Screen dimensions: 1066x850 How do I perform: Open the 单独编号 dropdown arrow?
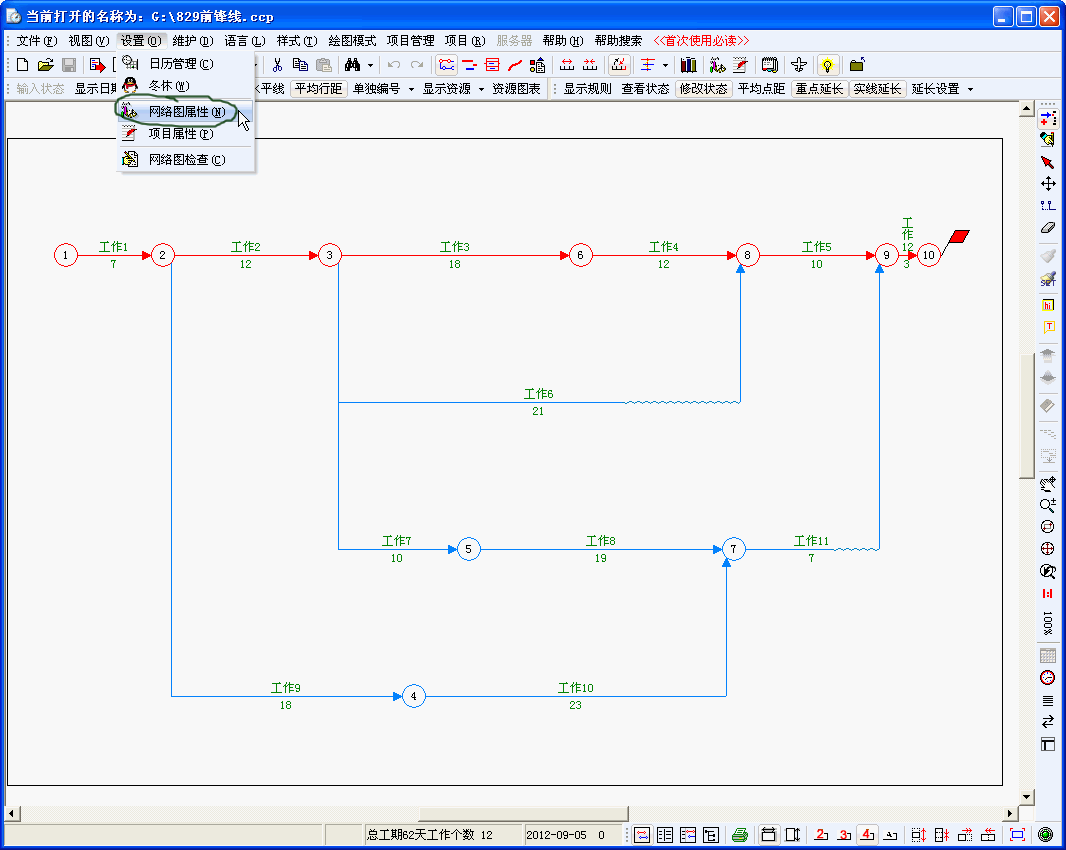tap(411, 89)
